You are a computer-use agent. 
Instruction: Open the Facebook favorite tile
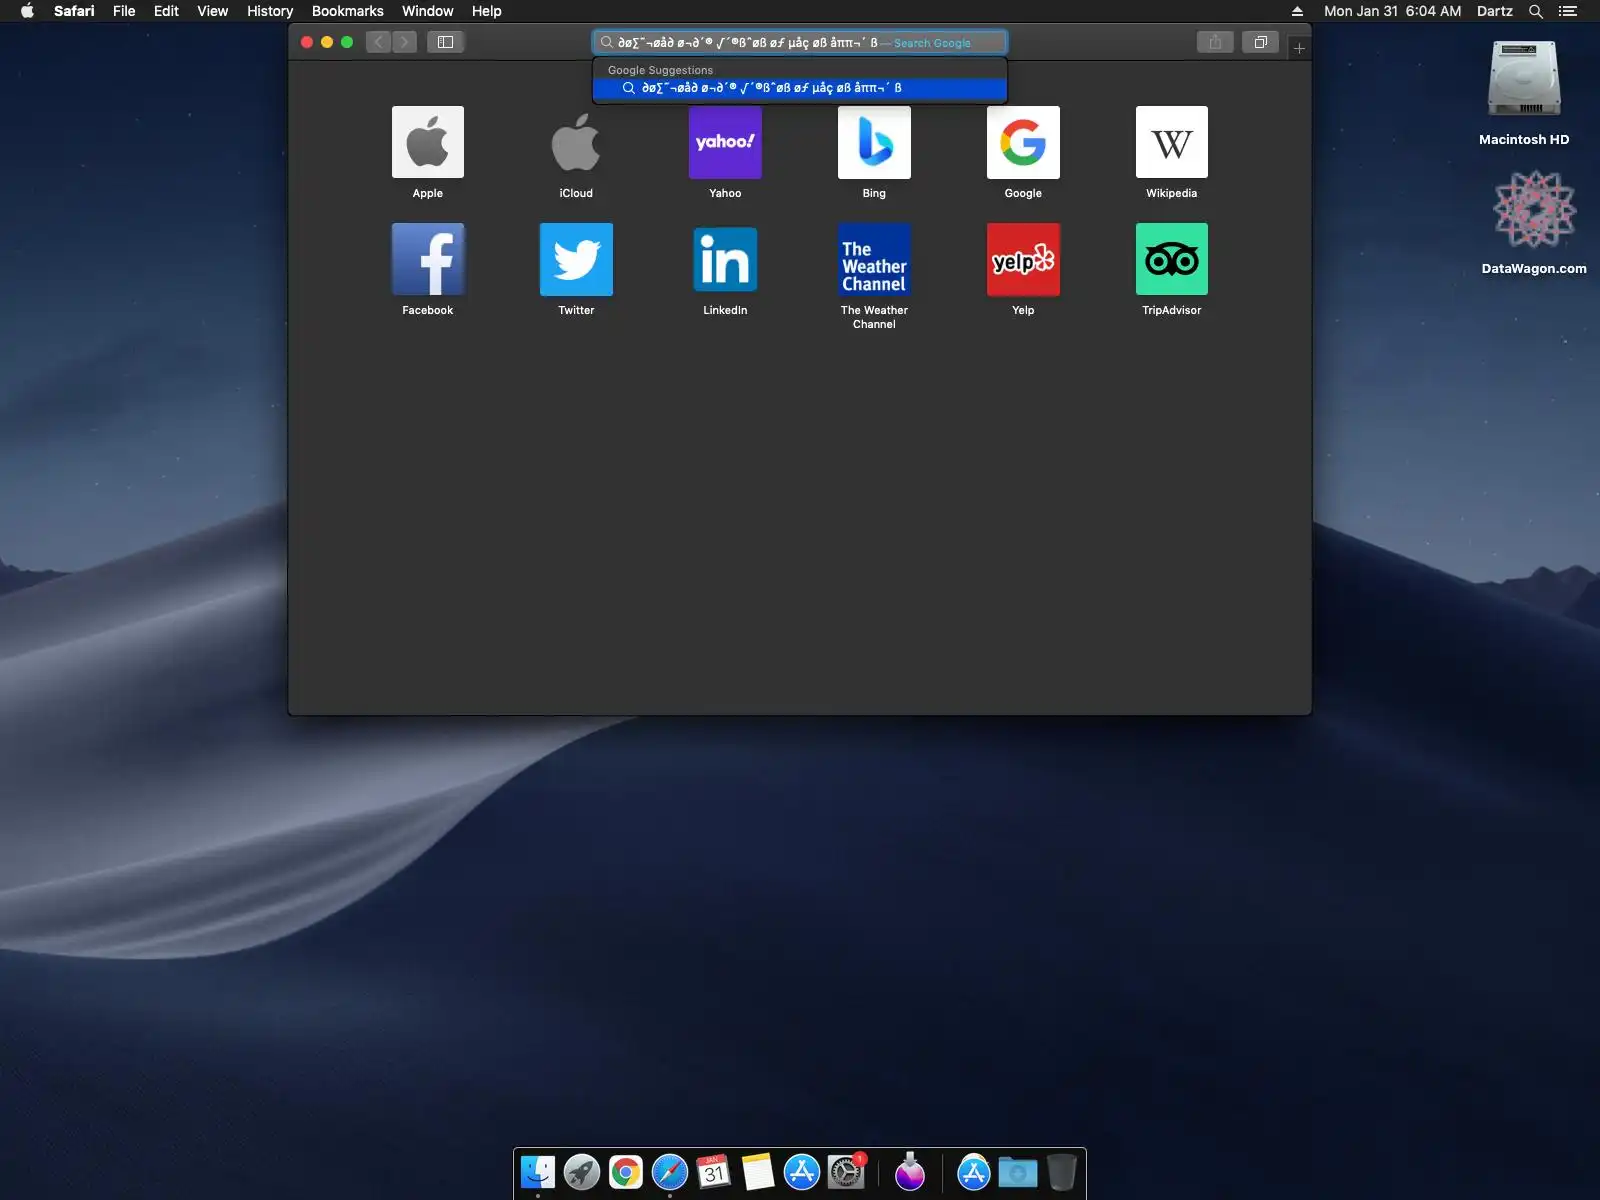point(427,259)
